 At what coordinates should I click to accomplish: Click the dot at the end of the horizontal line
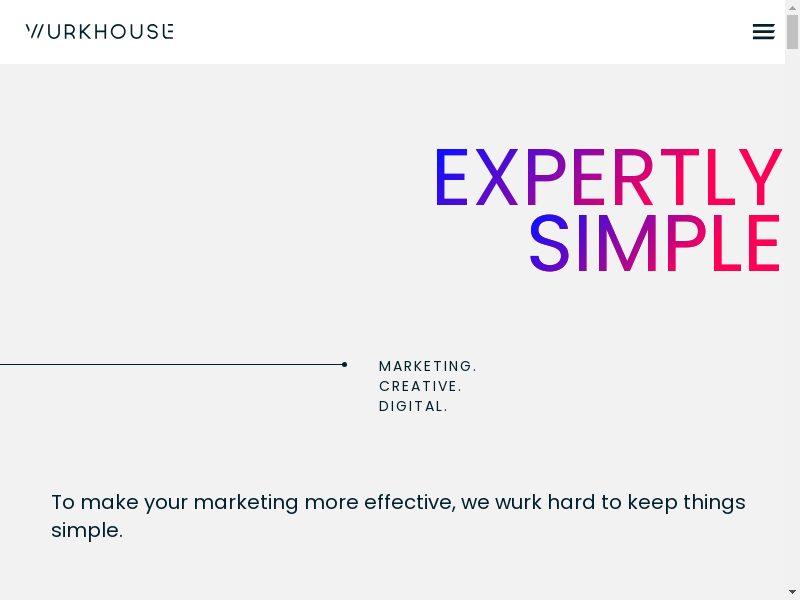(x=344, y=364)
